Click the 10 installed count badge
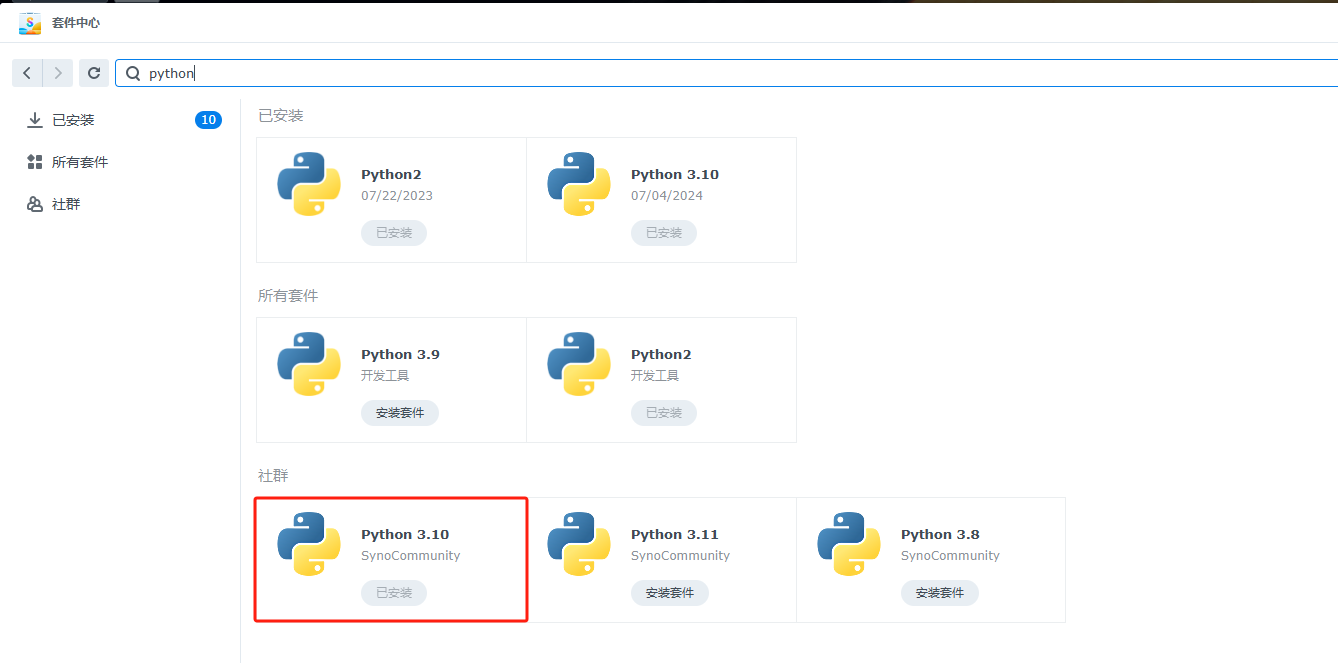This screenshot has height=663, width=1338. point(208,120)
